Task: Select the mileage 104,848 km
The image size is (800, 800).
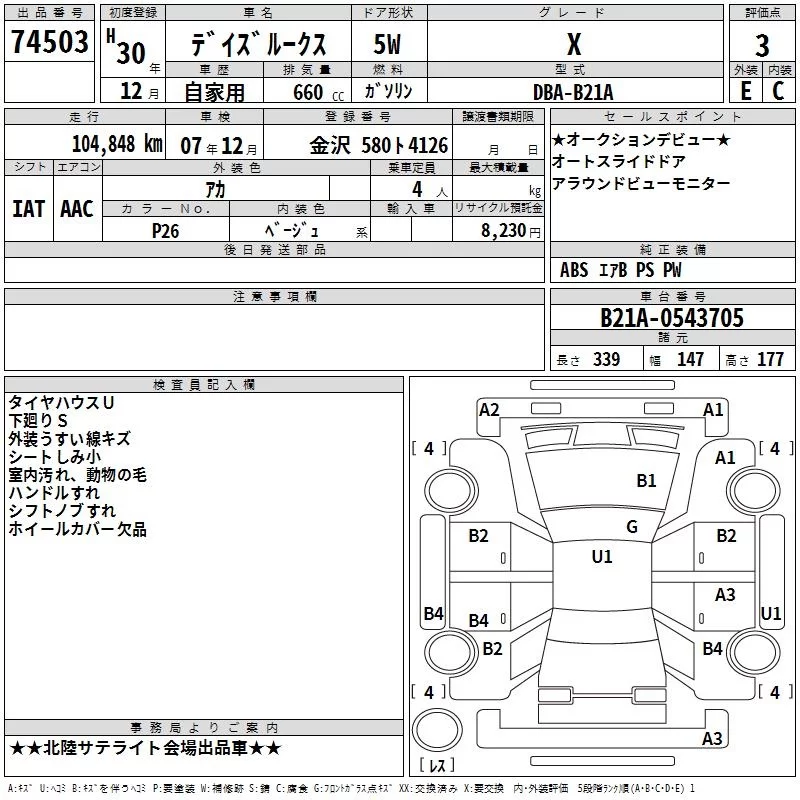Action: pos(117,144)
